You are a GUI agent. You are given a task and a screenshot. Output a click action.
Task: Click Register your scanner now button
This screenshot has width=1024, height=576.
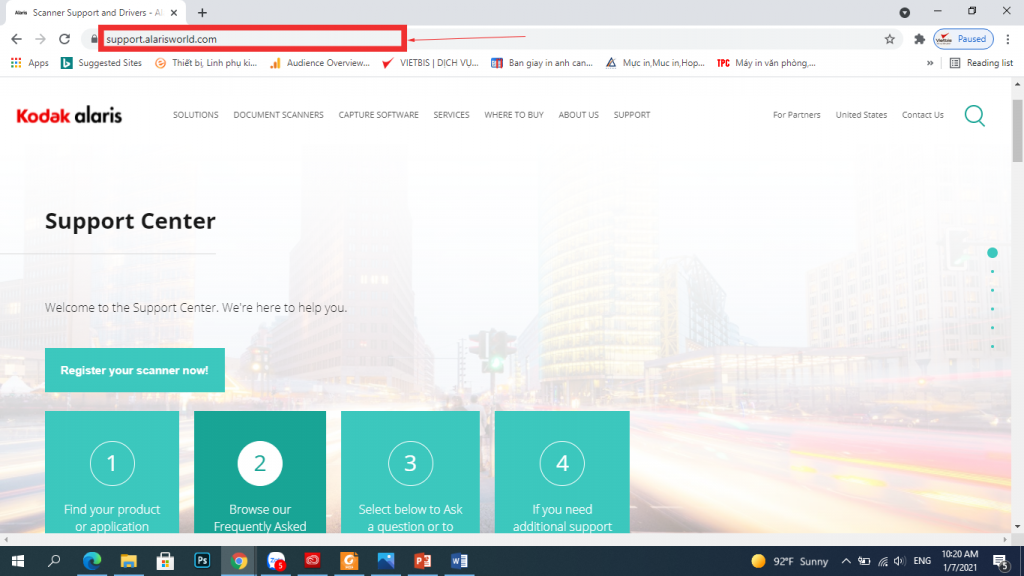[x=134, y=370]
